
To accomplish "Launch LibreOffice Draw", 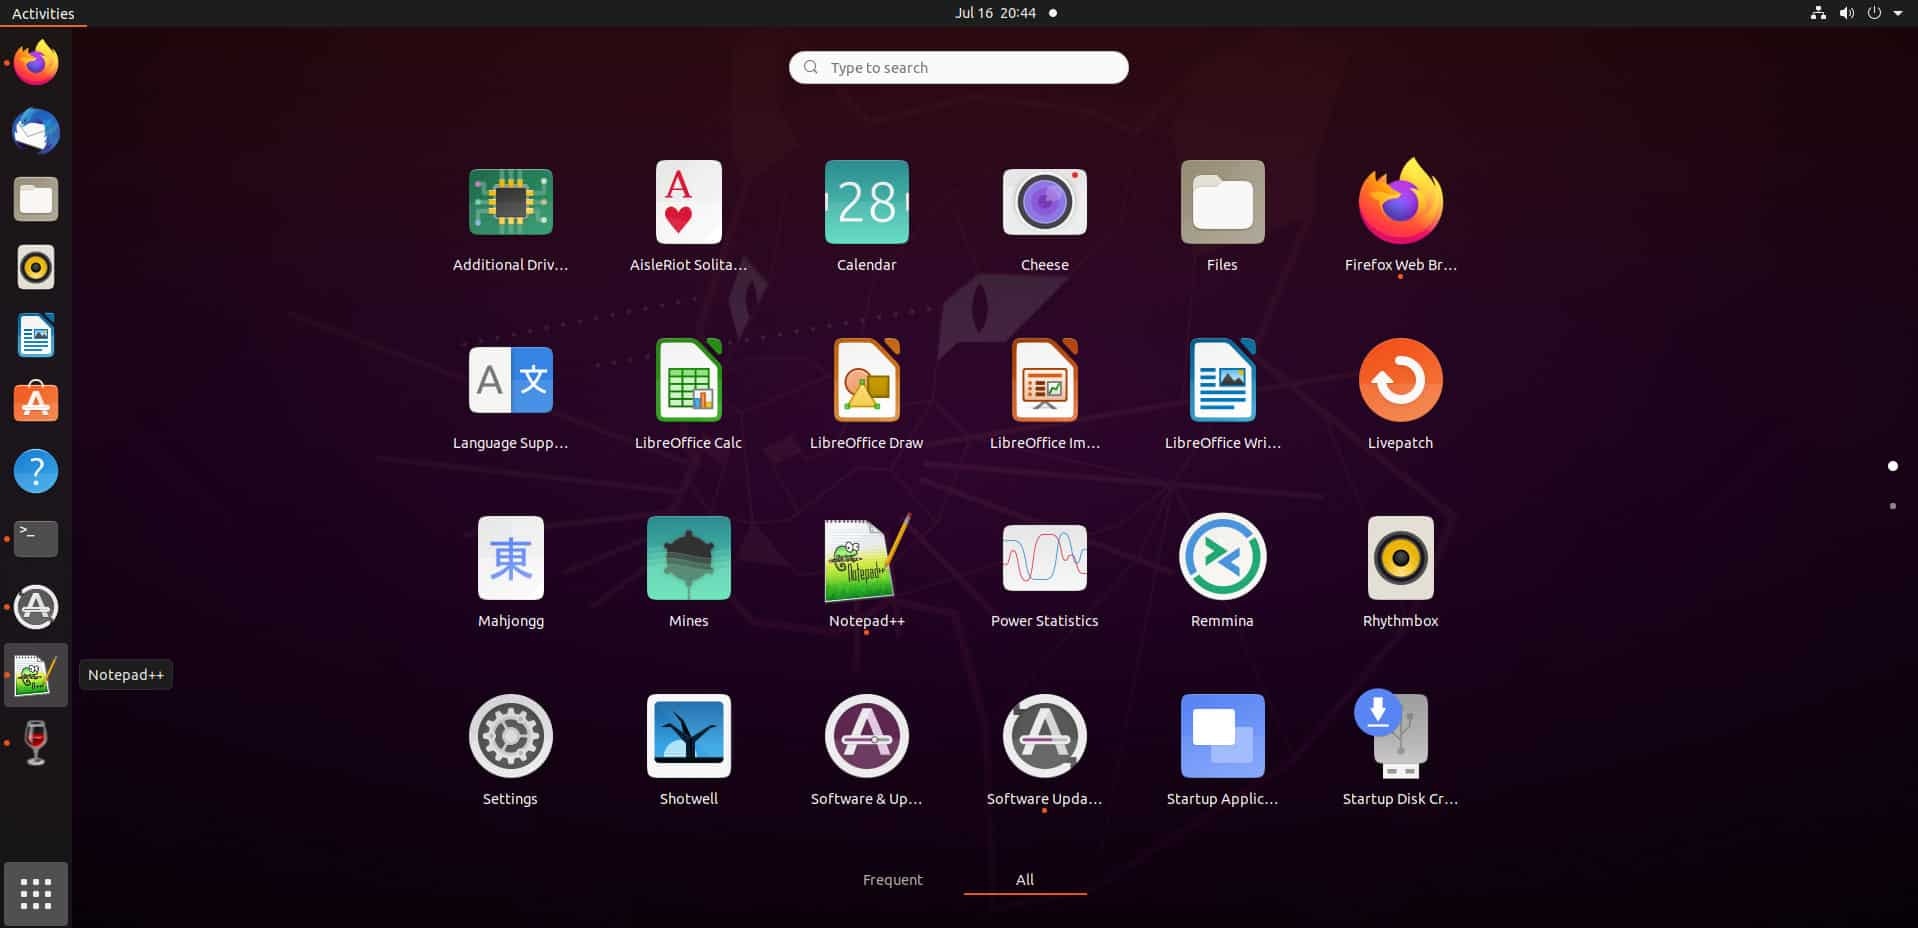I will click(x=866, y=380).
